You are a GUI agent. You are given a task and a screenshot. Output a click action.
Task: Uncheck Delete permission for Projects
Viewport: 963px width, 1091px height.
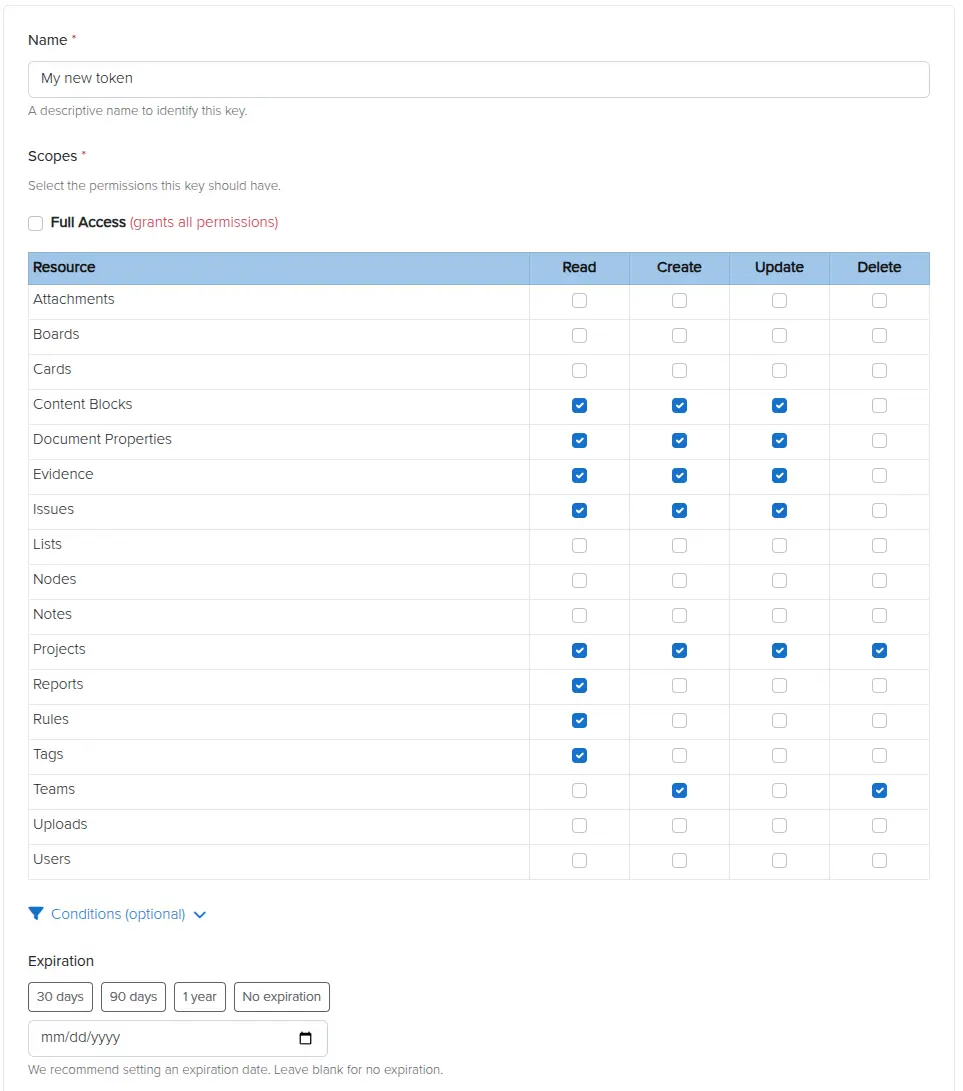(x=879, y=650)
